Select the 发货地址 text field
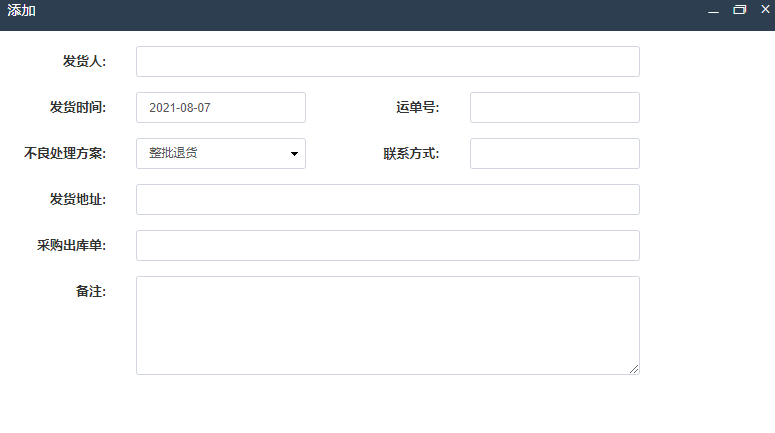Image resolution: width=775 pixels, height=433 pixels. pos(388,199)
